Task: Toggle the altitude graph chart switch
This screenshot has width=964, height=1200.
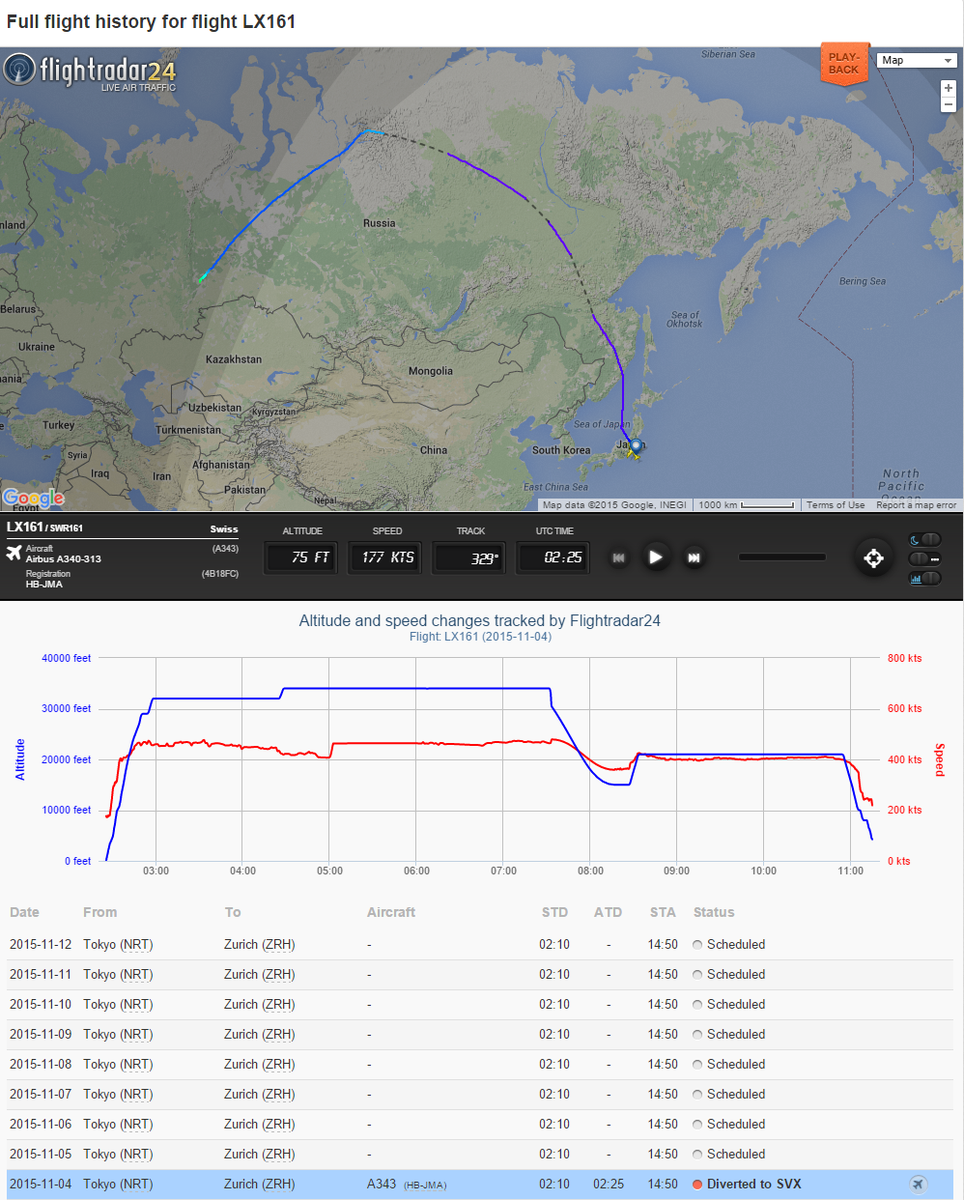Action: (x=924, y=577)
